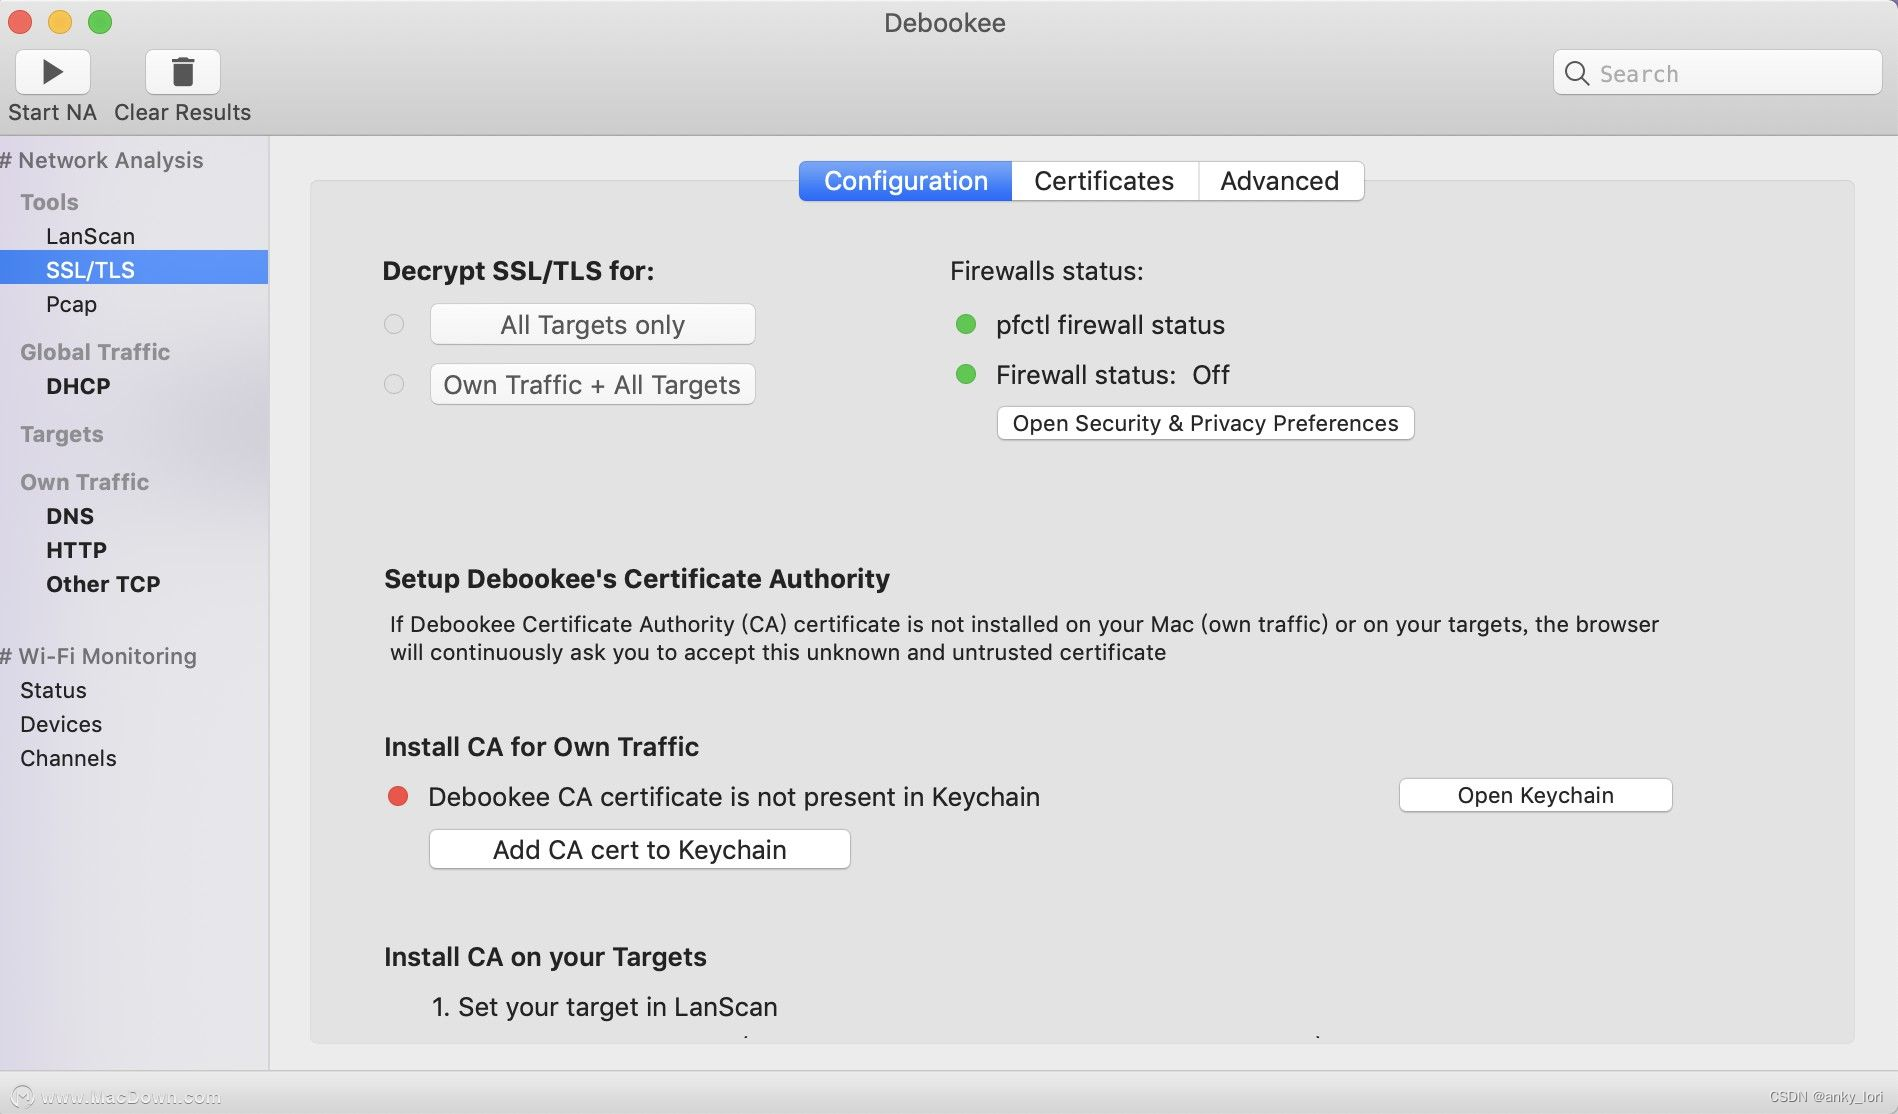Click the red CA certificate status indicator

point(398,796)
